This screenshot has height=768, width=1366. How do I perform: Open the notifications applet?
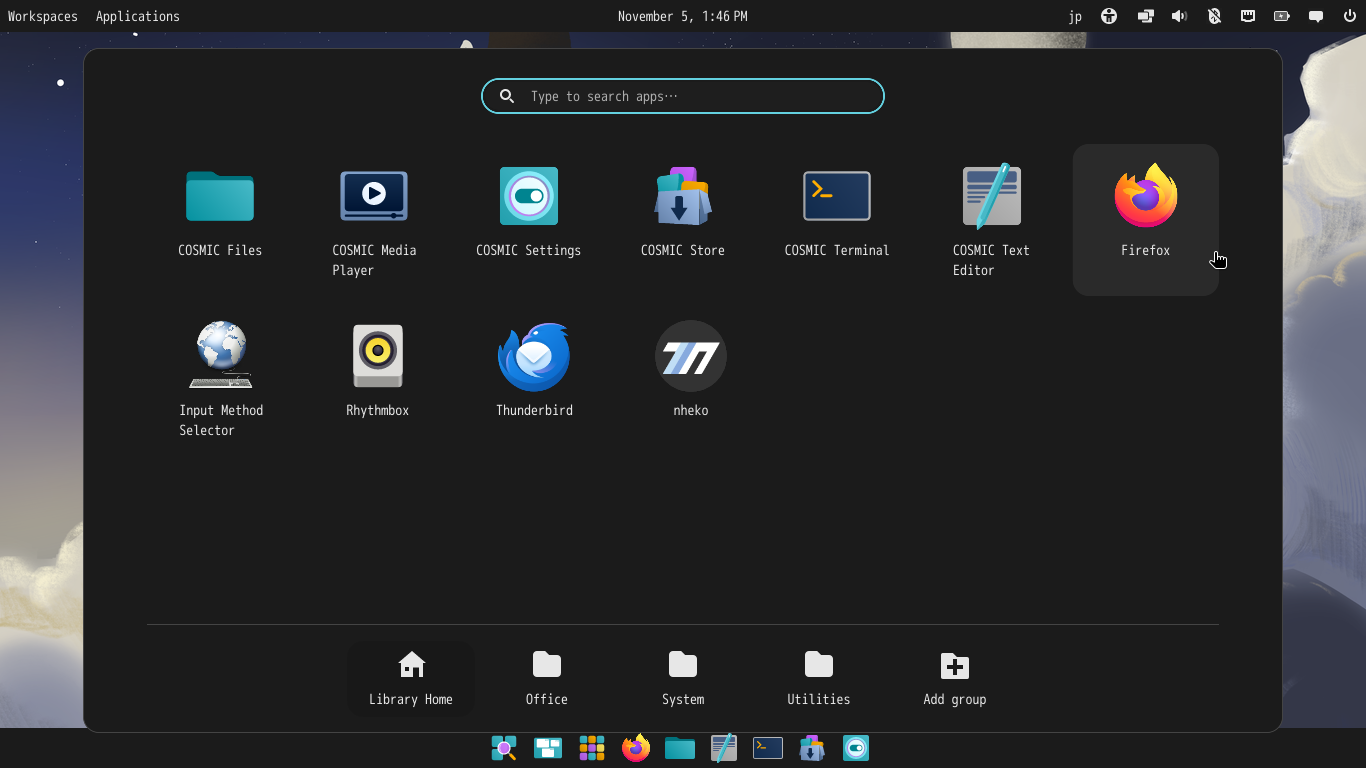[1316, 16]
